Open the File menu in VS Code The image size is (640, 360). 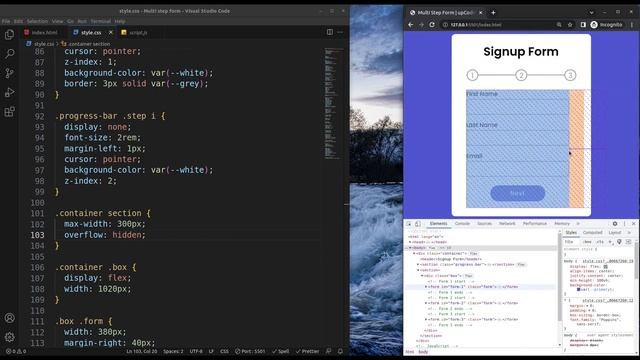tap(6, 21)
